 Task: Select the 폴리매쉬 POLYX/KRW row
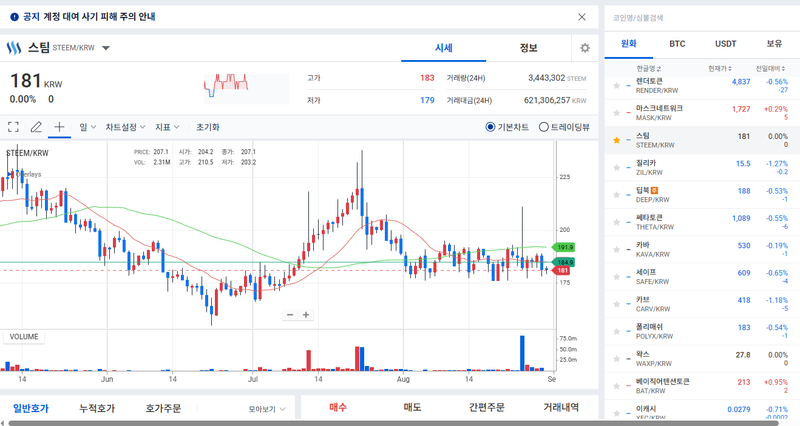tap(702, 332)
